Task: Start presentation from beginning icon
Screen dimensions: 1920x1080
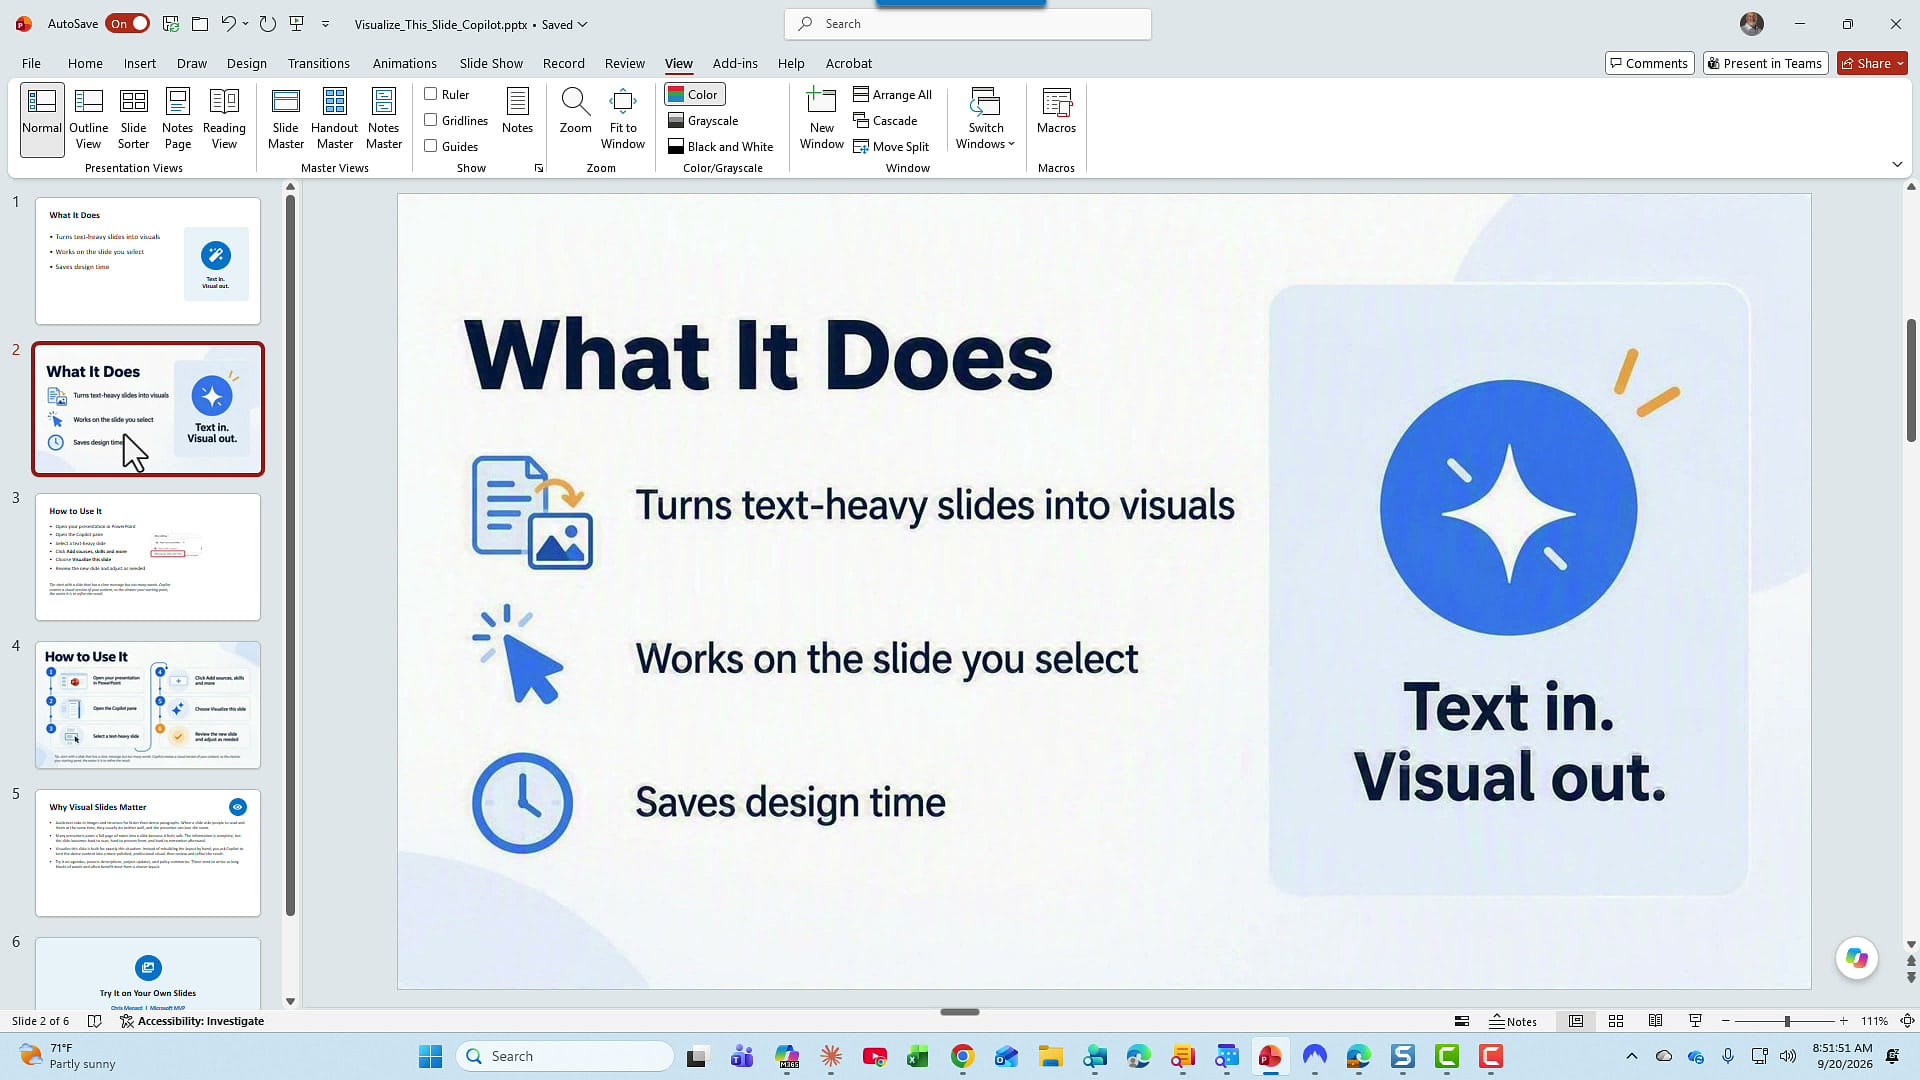Action: [296, 23]
